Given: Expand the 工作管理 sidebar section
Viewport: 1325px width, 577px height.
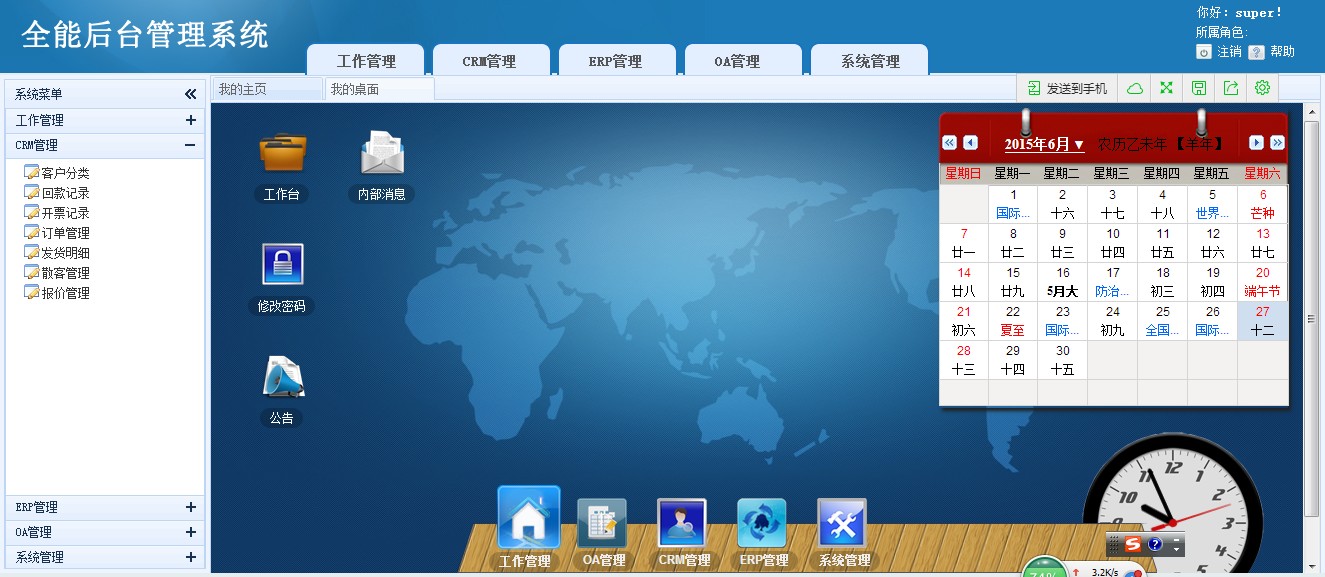Looking at the screenshot, I should 190,120.
